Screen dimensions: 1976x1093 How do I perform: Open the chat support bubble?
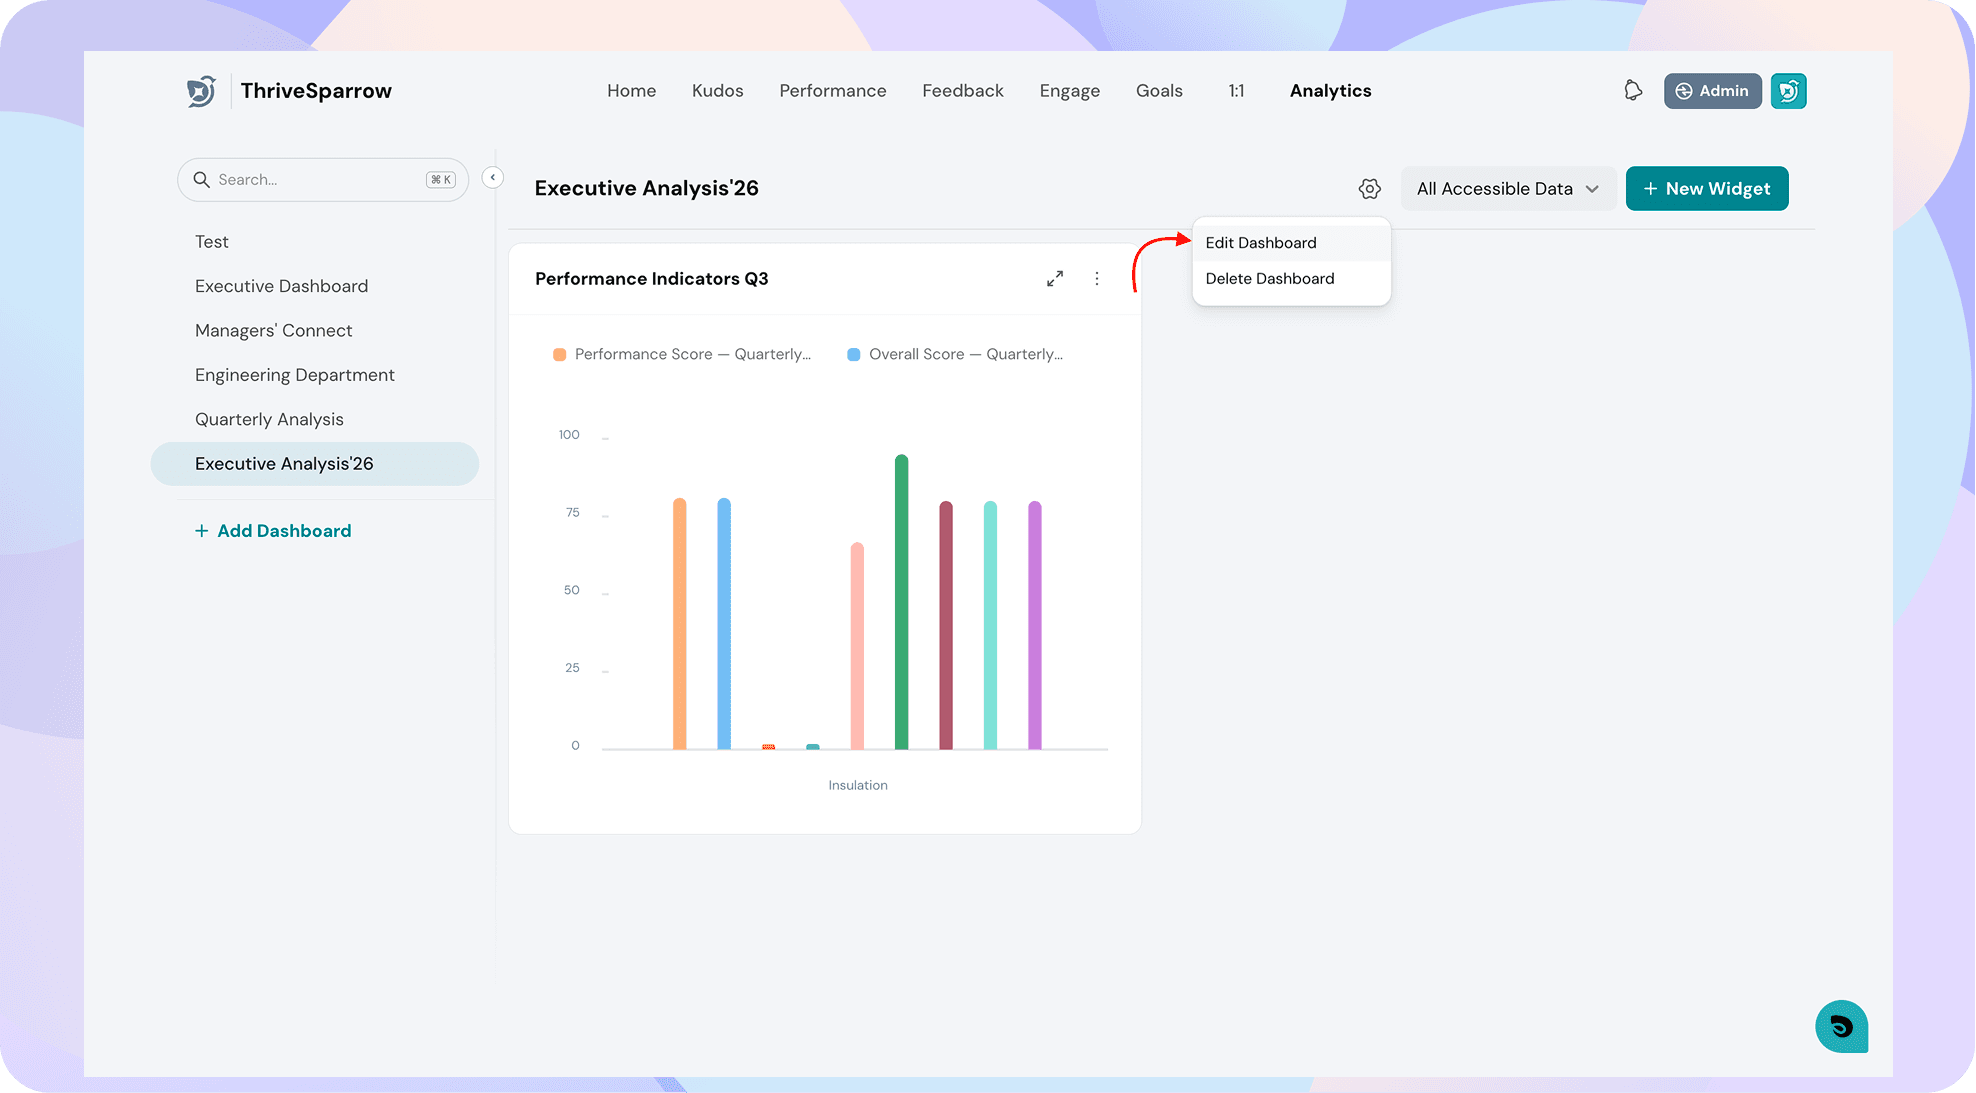coord(1842,1027)
